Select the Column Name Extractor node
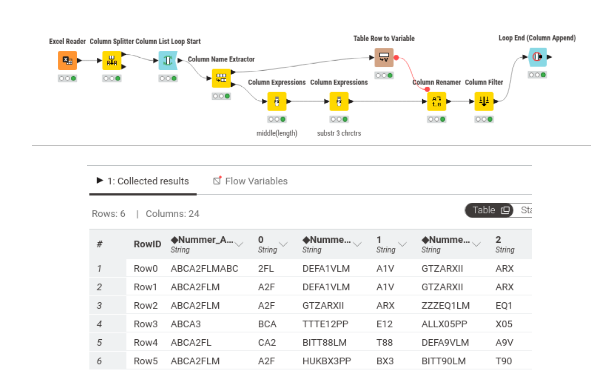This screenshot has width=591, height=388. point(221,78)
